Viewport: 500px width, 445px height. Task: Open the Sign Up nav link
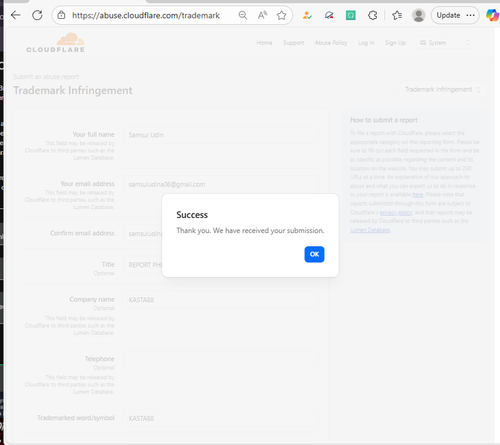point(395,43)
